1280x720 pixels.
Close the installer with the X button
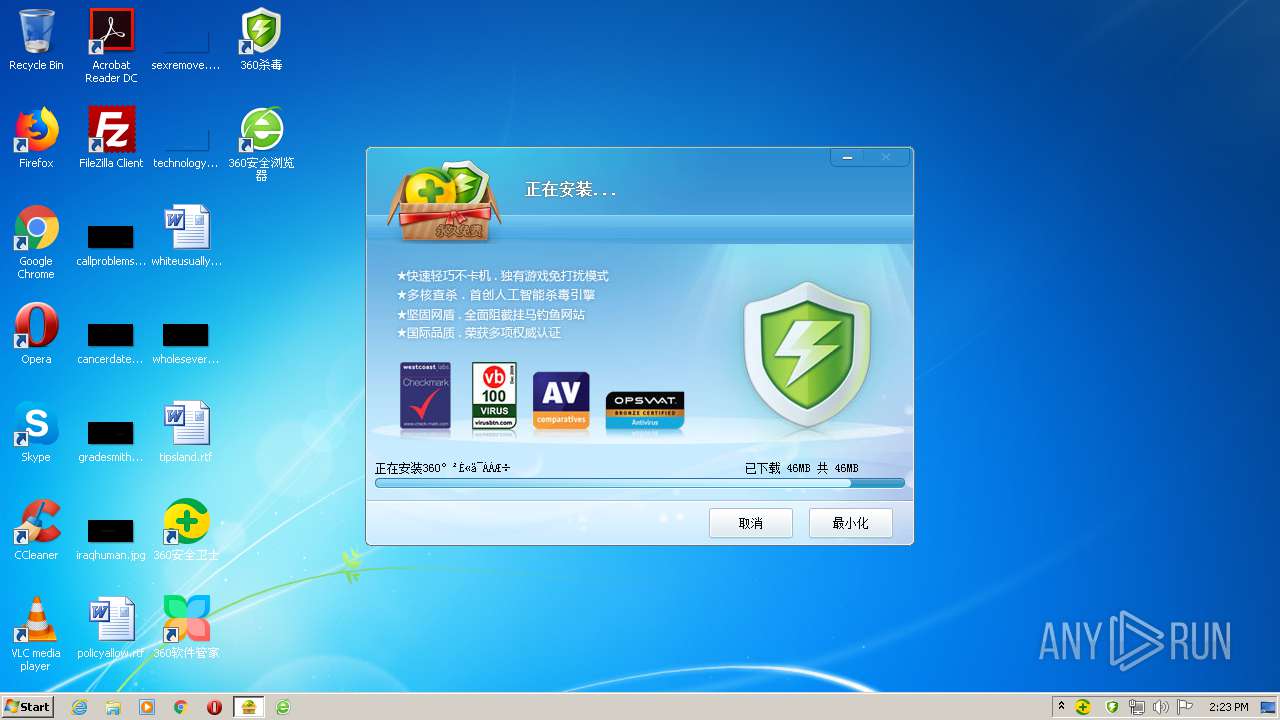[x=886, y=157]
